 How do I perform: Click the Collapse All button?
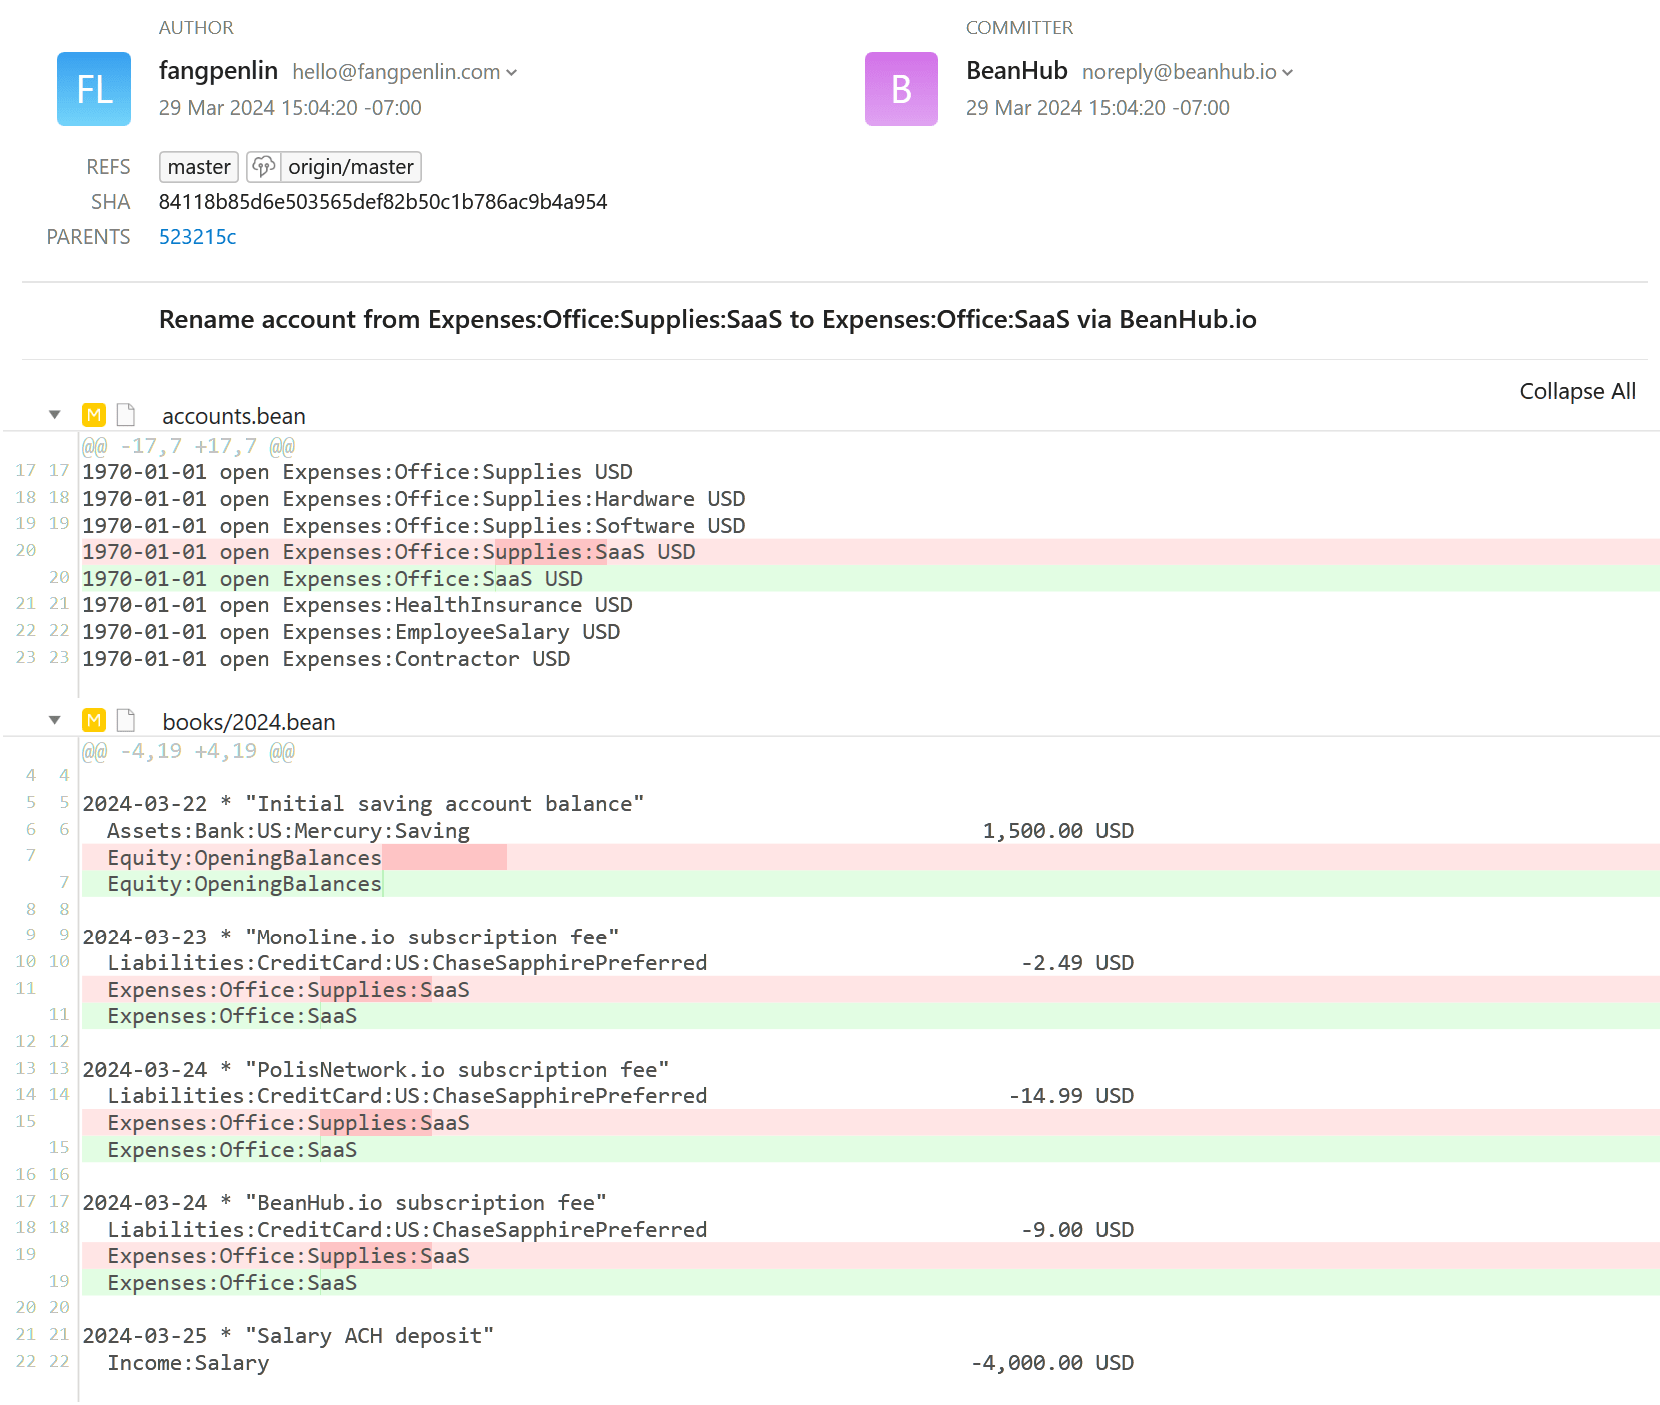pyautogui.click(x=1577, y=391)
